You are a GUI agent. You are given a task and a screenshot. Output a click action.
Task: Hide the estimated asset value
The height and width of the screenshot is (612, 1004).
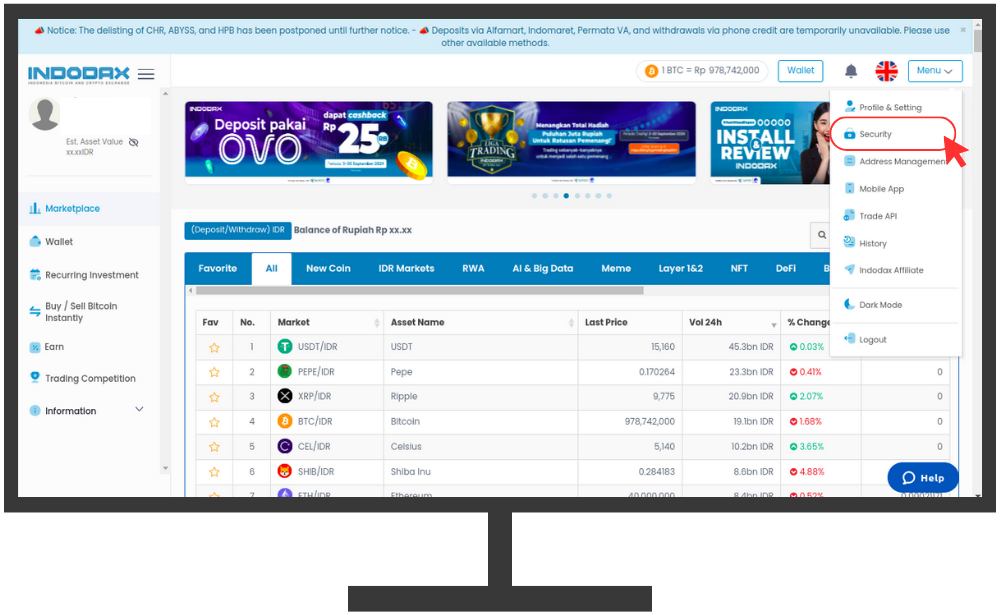(133, 142)
